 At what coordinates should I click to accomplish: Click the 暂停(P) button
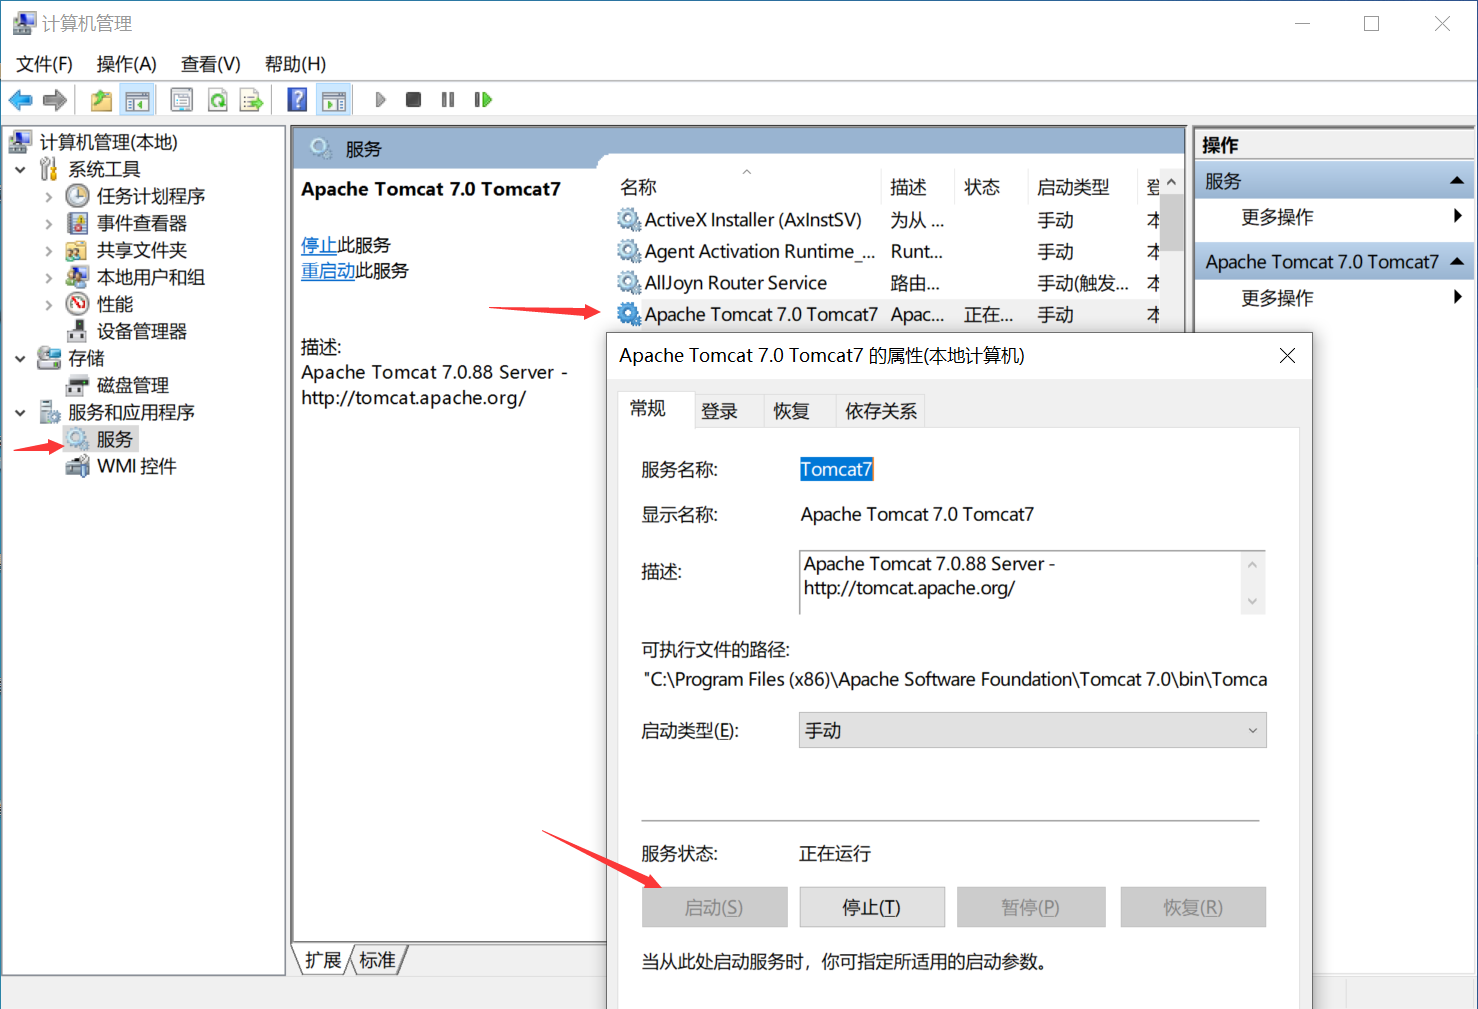[x=1031, y=907]
